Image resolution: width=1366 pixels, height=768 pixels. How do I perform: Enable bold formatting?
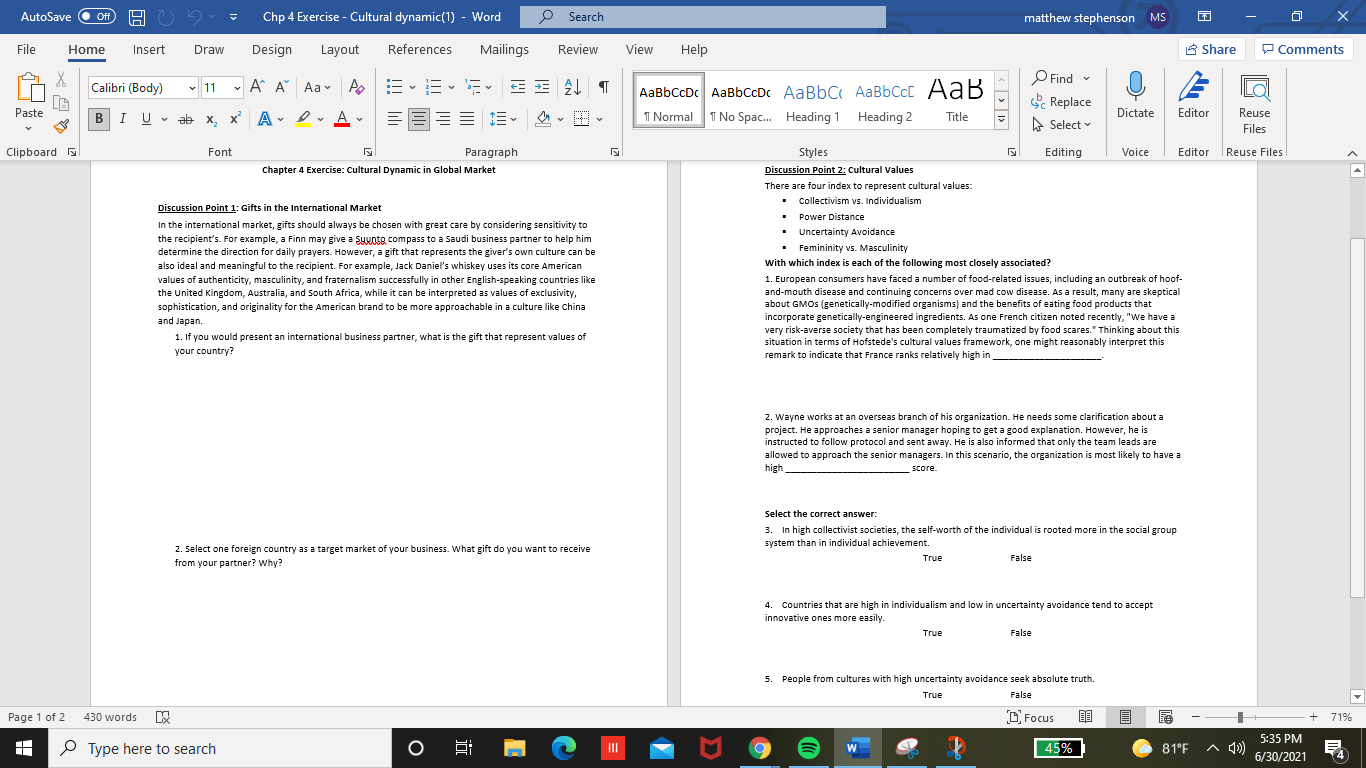(x=97, y=118)
